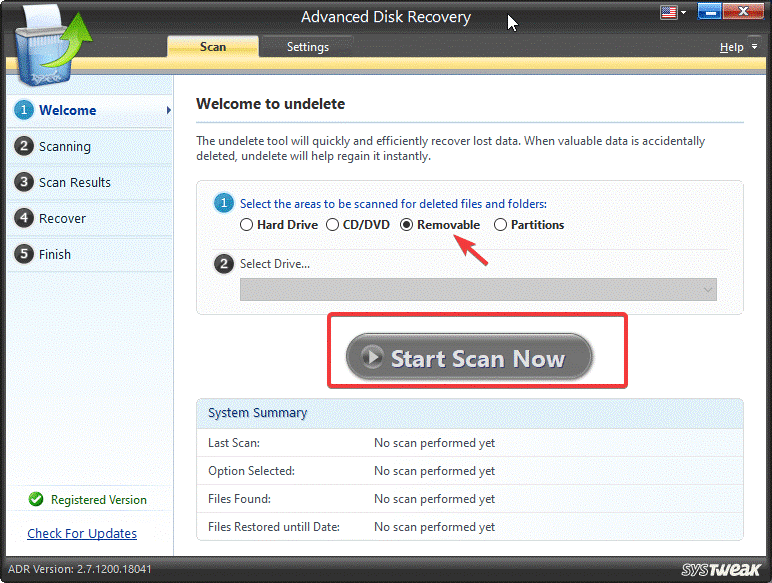Image resolution: width=772 pixels, height=583 pixels.
Task: Click the Files Restored untill Date value
Action: tap(434, 527)
